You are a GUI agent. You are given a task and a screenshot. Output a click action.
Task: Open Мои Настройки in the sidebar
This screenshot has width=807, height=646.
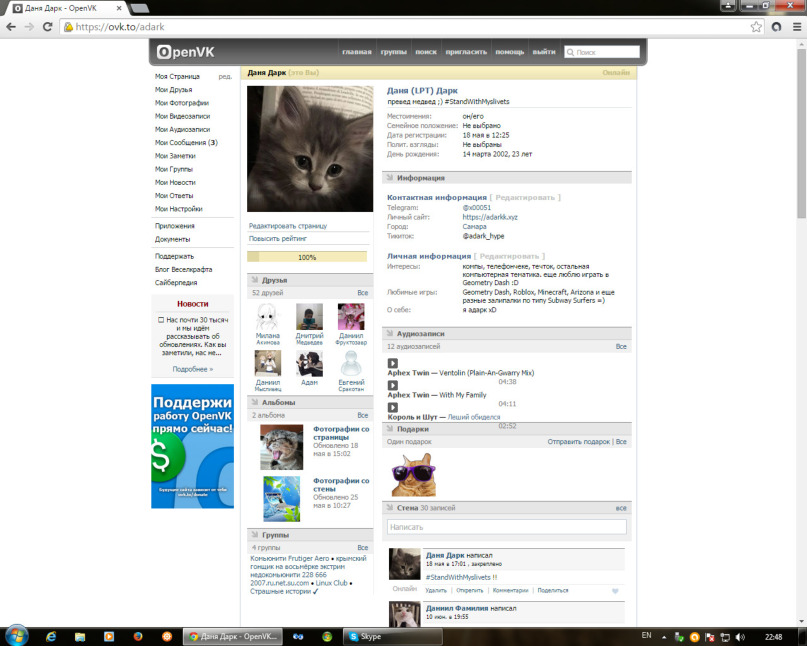(179, 209)
